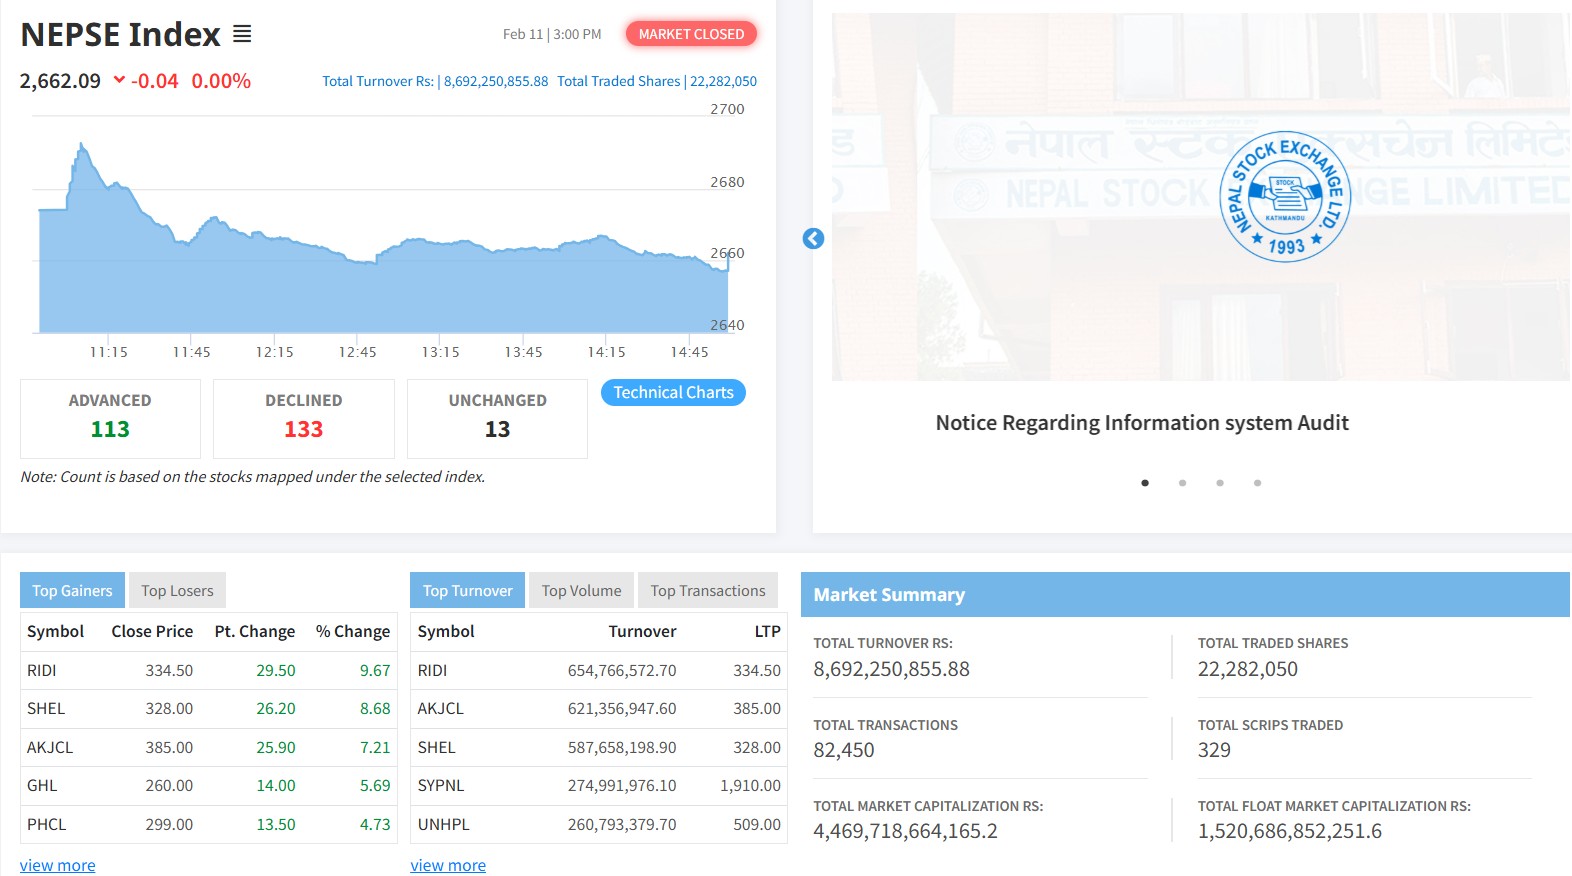
Task: Select the third carousel dot indicator
Action: tap(1220, 483)
